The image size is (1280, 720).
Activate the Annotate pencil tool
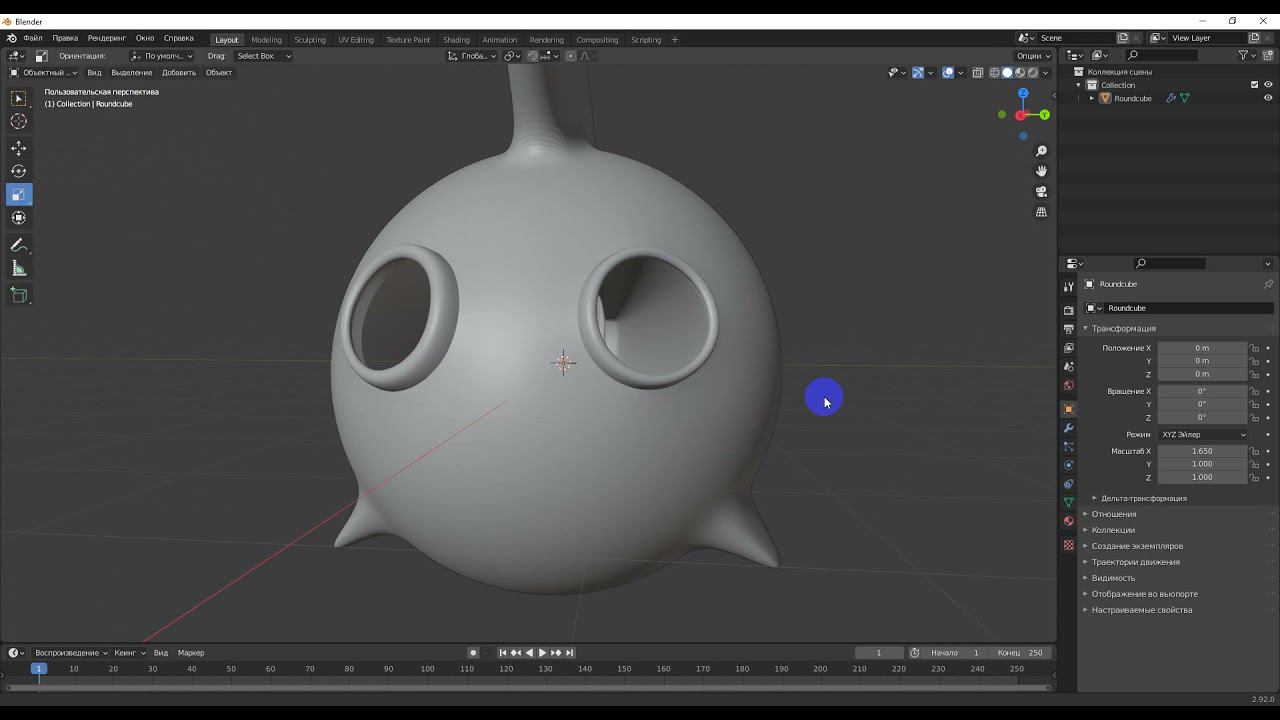19,245
